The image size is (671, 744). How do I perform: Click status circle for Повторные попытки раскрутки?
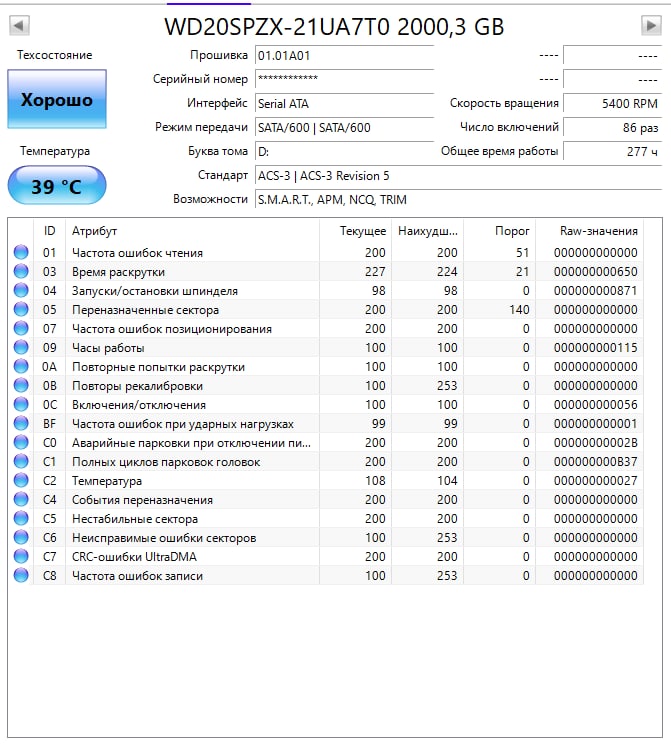point(21,366)
